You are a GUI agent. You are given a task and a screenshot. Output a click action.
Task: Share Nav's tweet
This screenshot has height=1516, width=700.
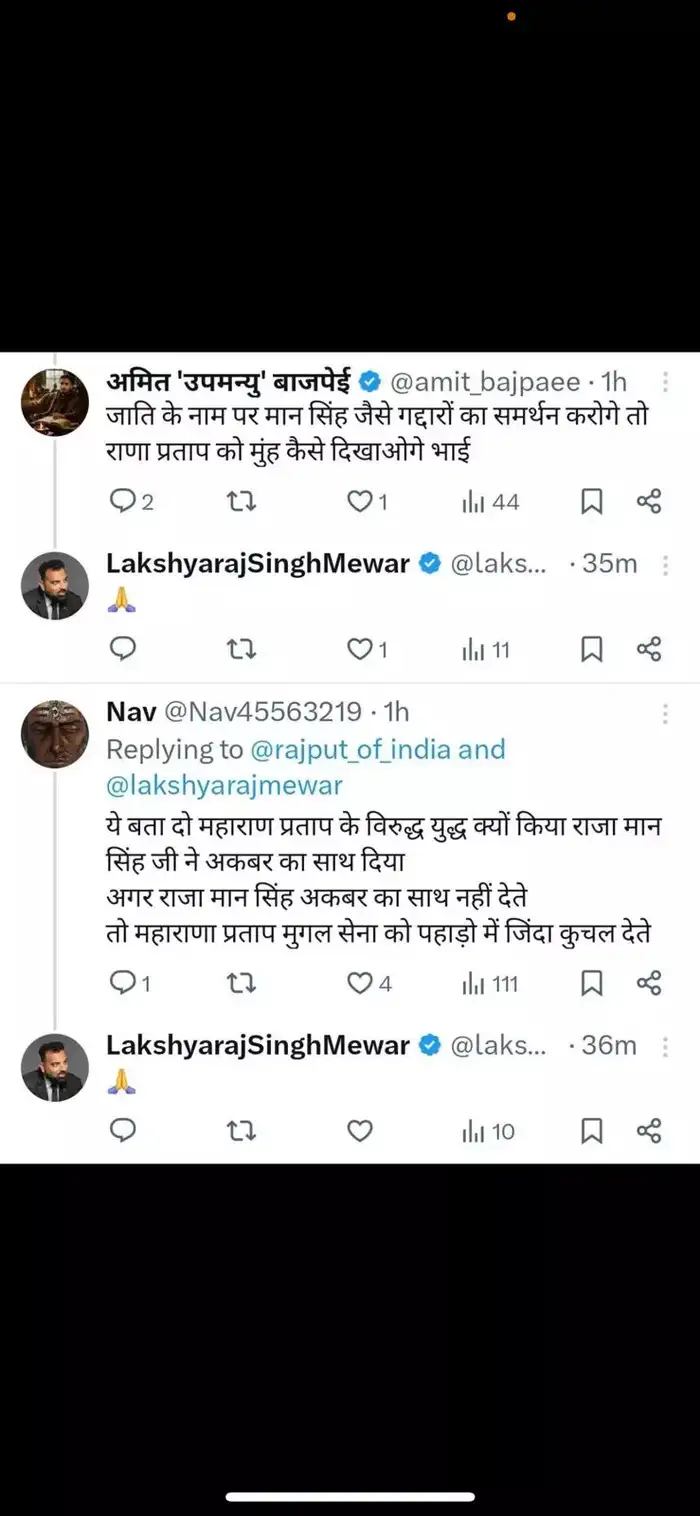click(648, 983)
